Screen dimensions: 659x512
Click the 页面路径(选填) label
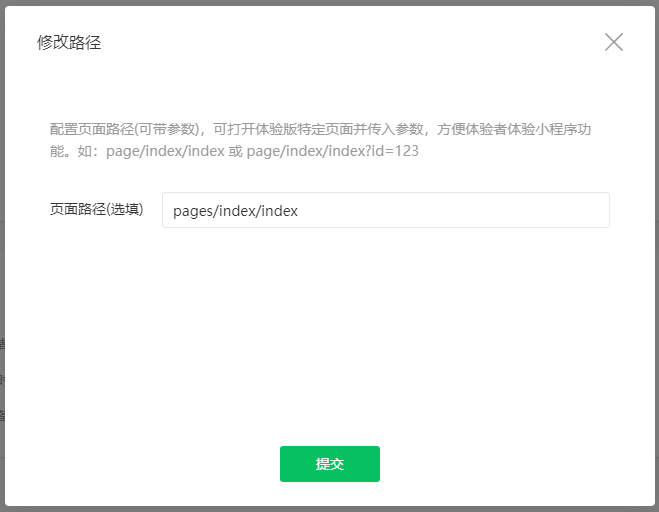coord(97,209)
